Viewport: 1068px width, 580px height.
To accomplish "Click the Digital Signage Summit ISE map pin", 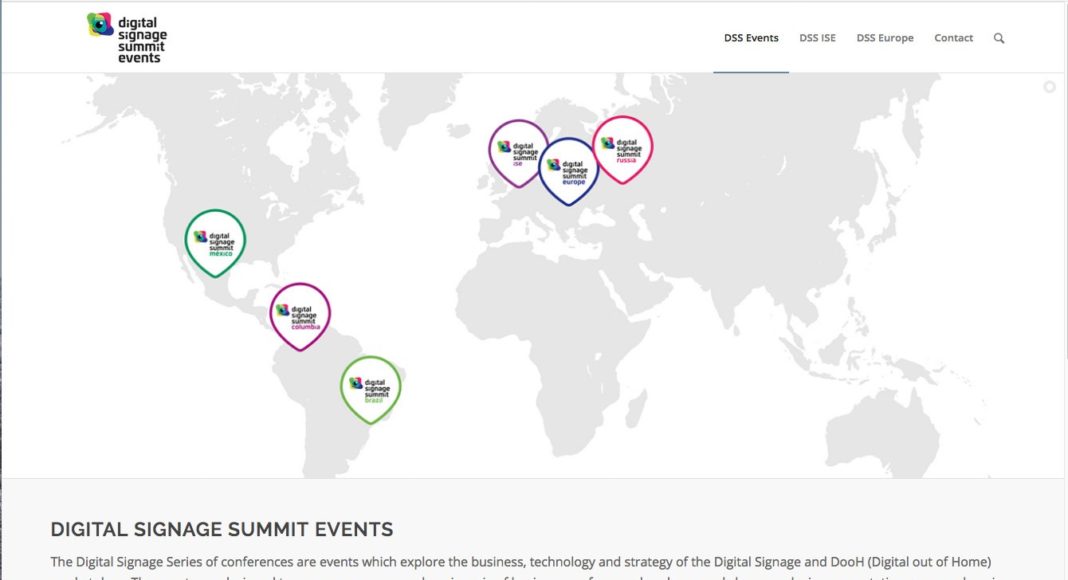I will pos(518,153).
